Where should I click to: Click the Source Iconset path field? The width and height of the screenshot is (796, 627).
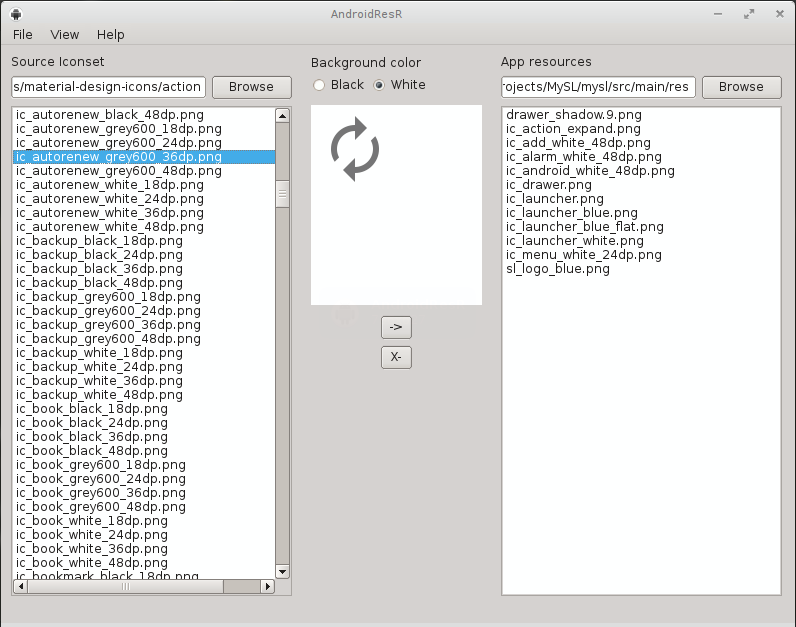coord(108,87)
